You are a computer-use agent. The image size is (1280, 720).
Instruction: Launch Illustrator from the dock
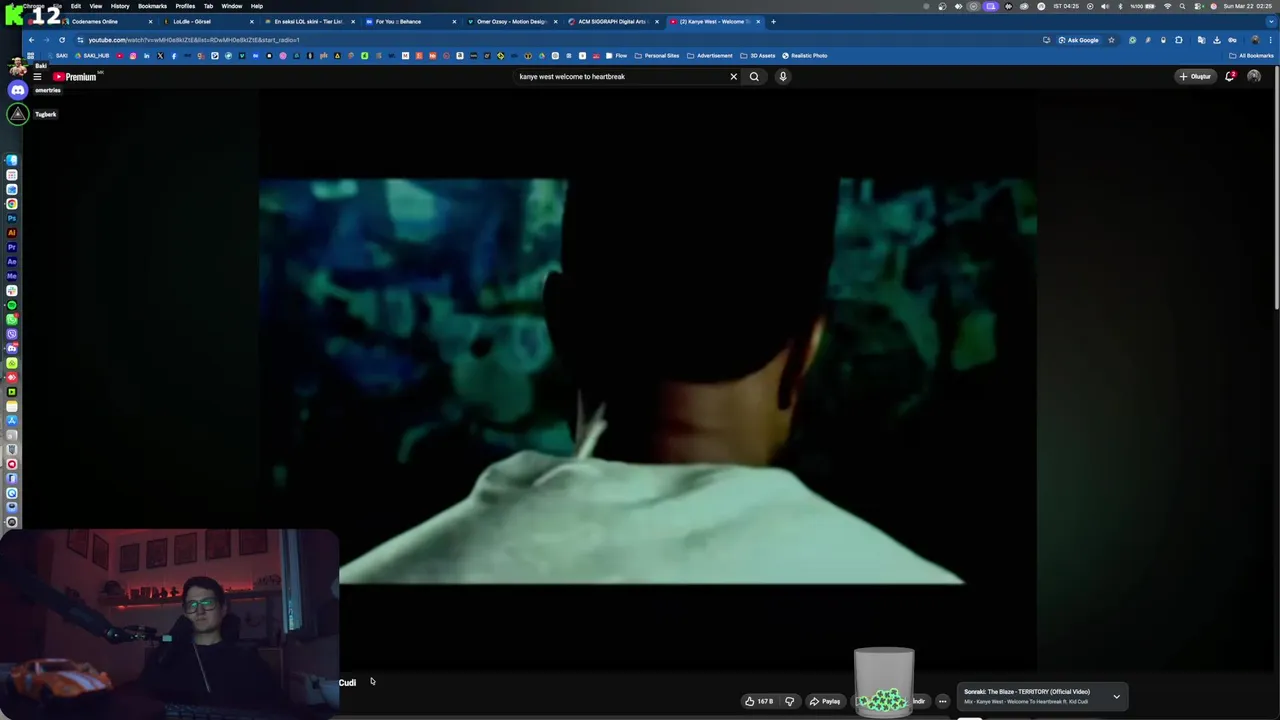(x=12, y=232)
